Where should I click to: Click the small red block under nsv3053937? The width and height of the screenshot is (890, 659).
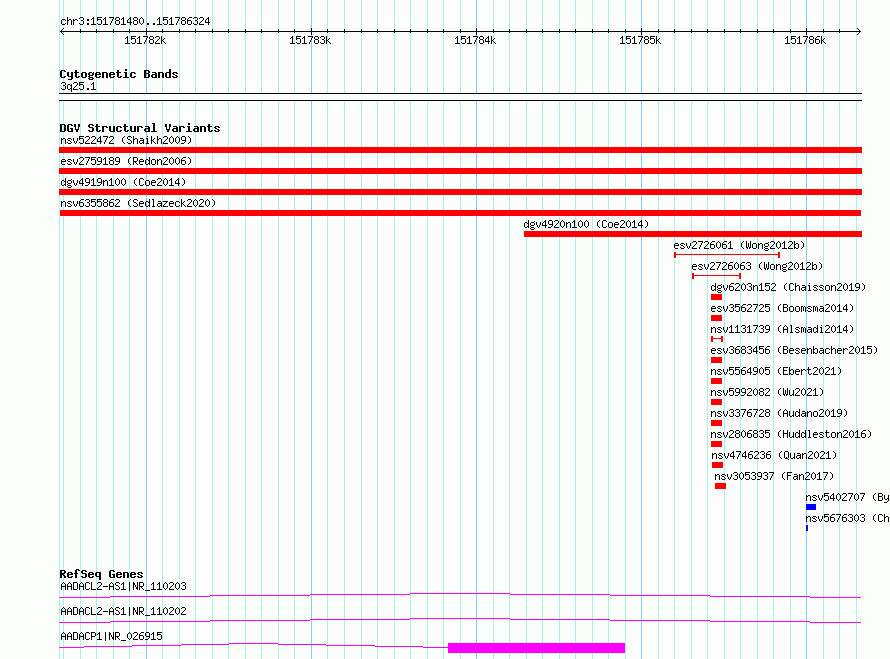(720, 486)
